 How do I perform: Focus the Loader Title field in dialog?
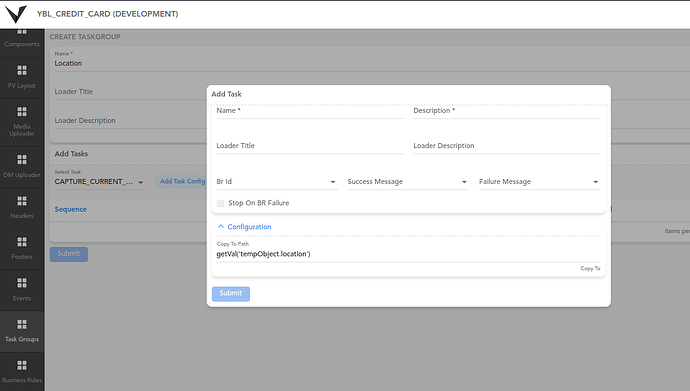310,146
